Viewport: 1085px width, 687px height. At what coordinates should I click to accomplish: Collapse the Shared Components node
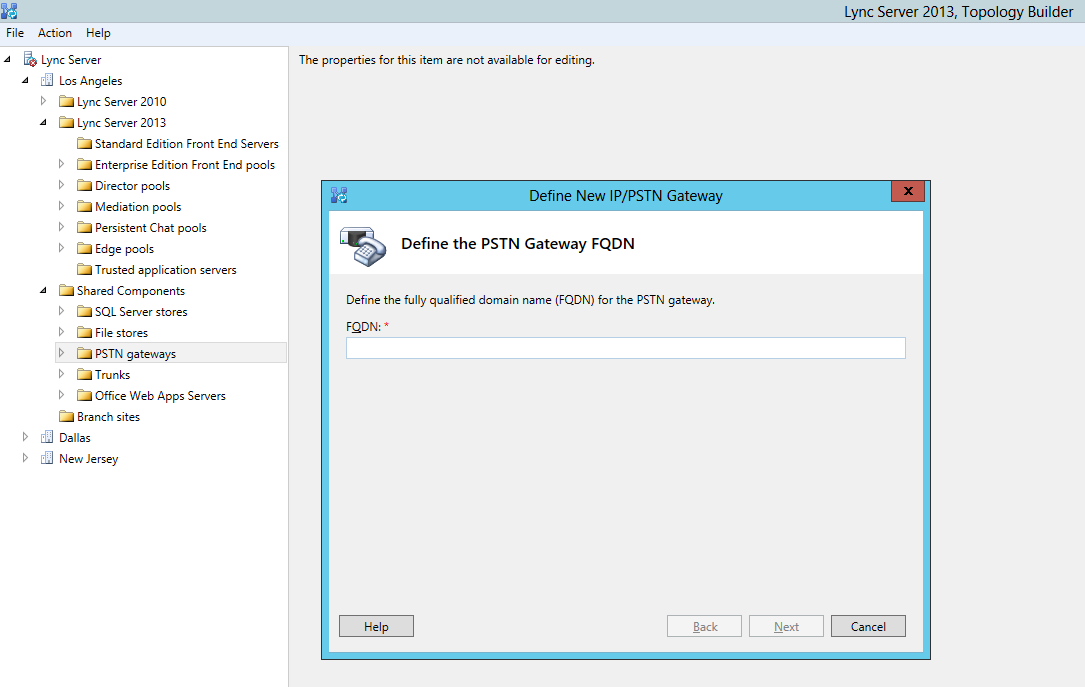[43, 291]
